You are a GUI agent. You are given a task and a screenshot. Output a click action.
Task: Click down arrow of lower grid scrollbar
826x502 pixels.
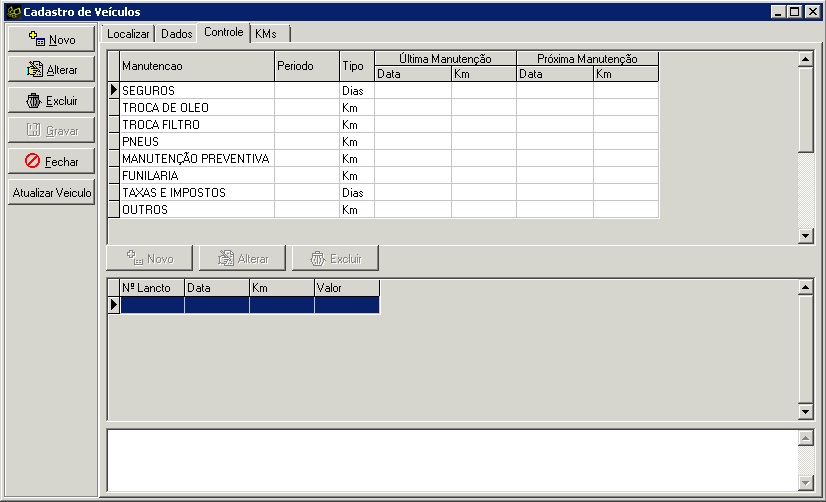[x=806, y=412]
